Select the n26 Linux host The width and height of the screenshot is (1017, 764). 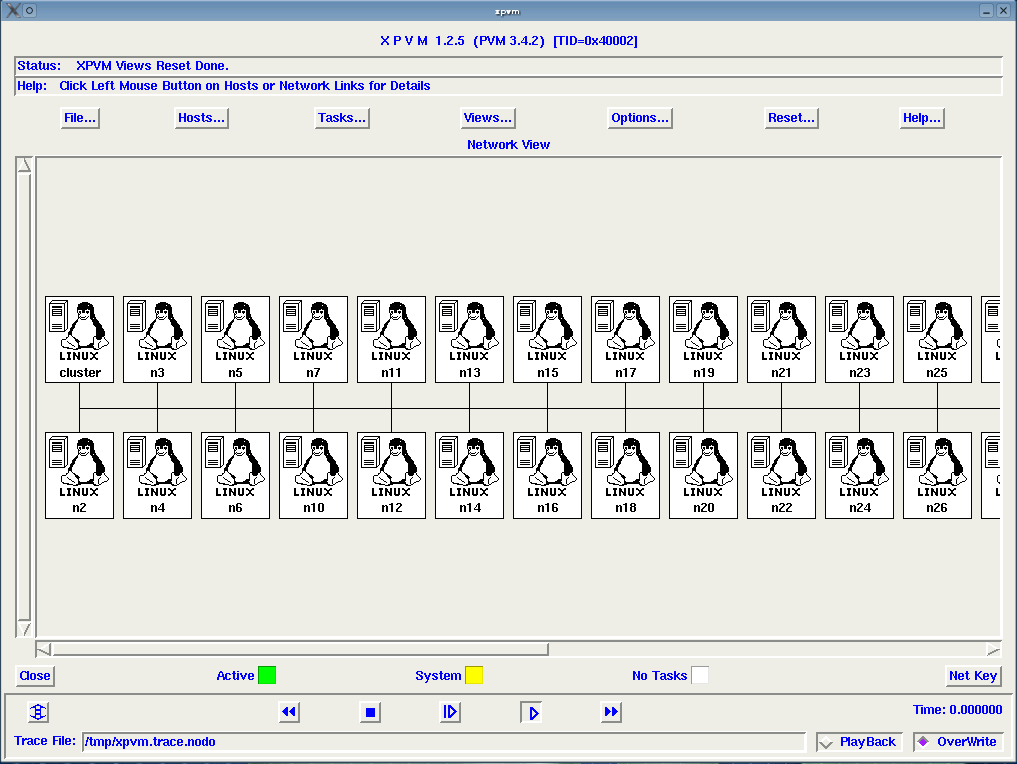pos(937,475)
